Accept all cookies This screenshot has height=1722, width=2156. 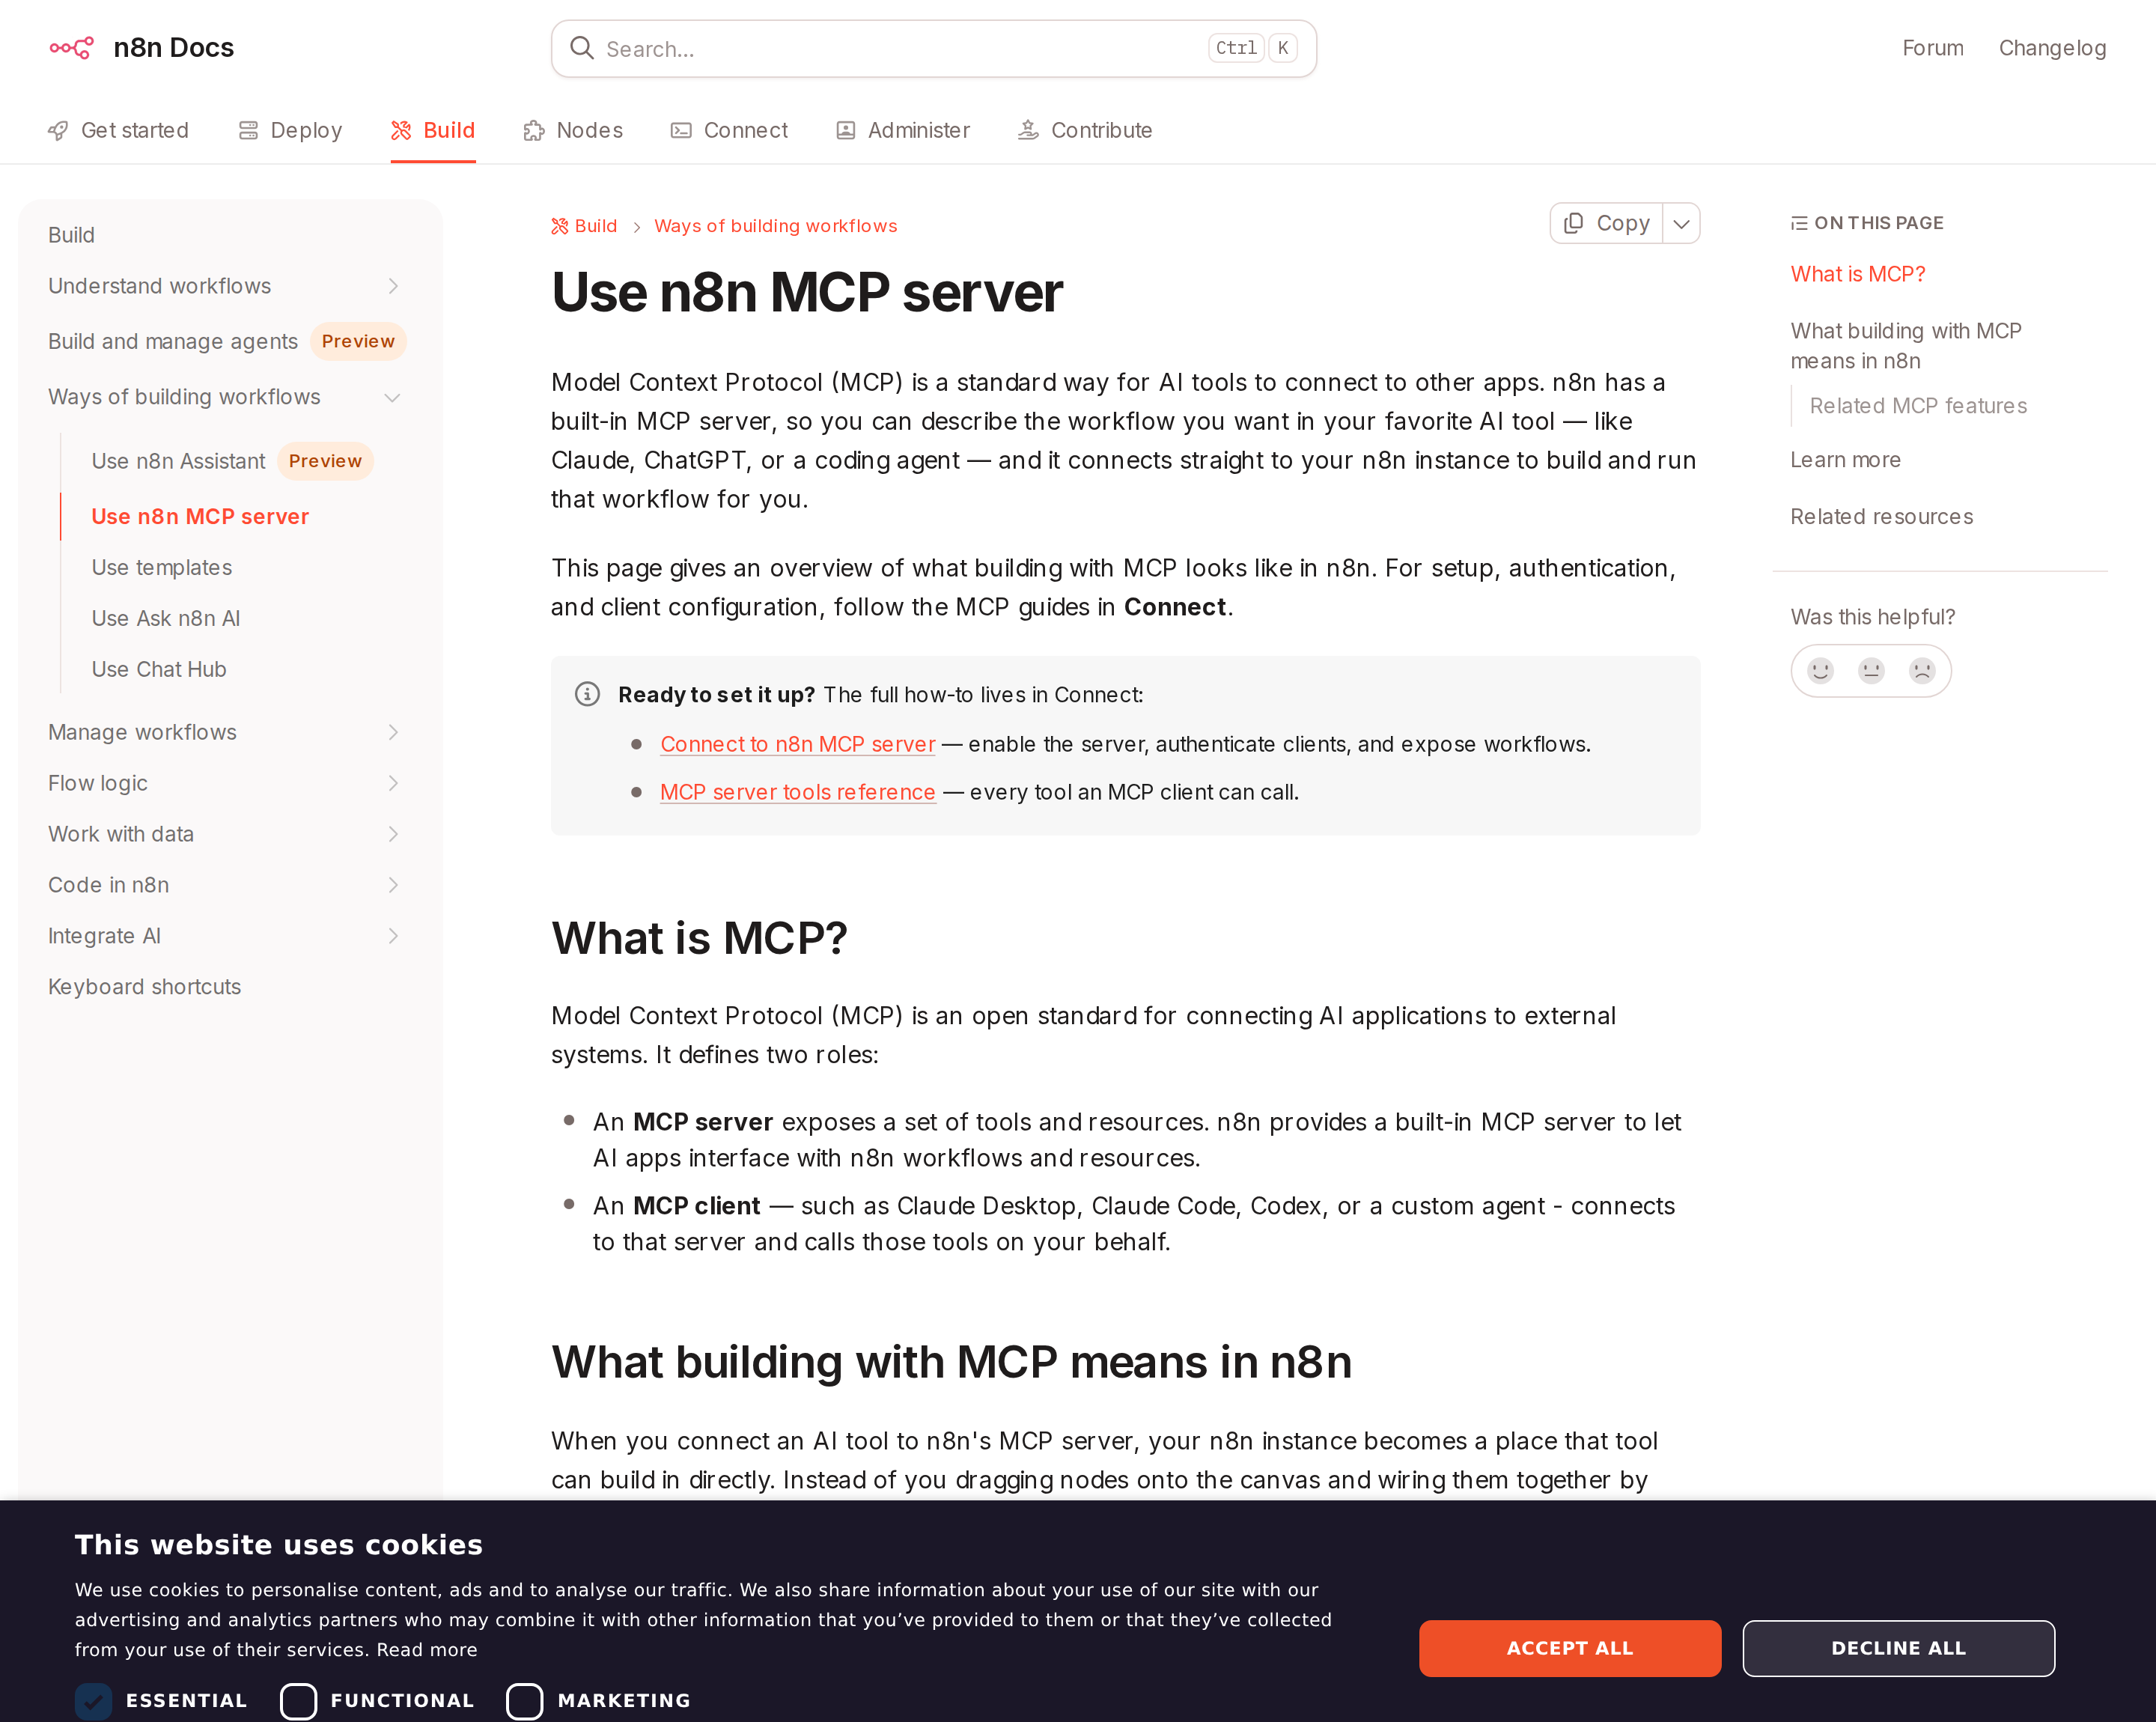[1570, 1648]
